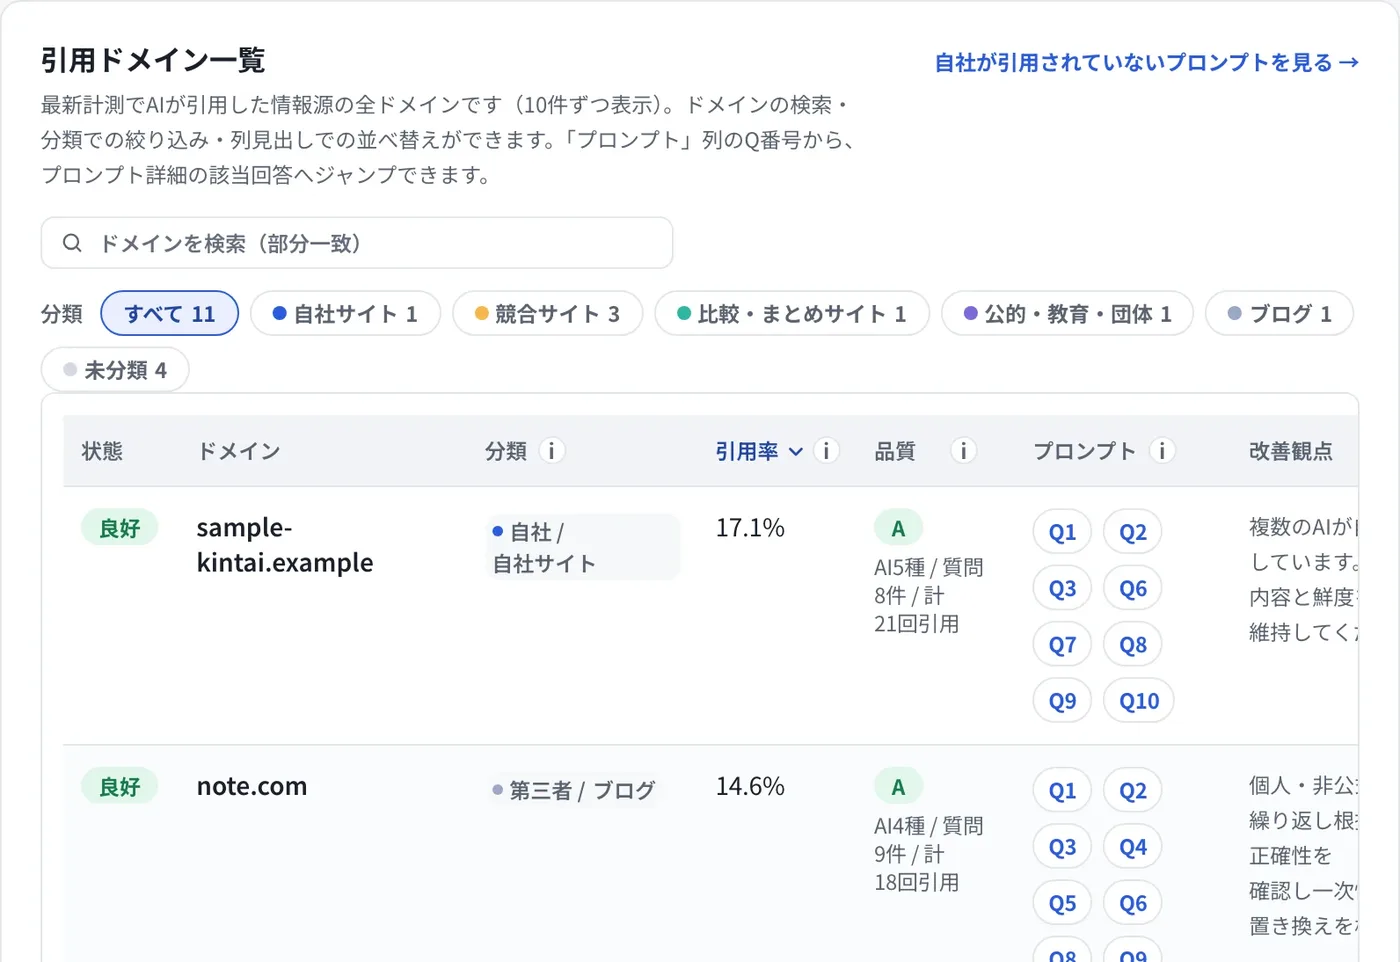Open Q5 prompt in note.com row
Viewport: 1400px width, 962px height.
point(1062,903)
